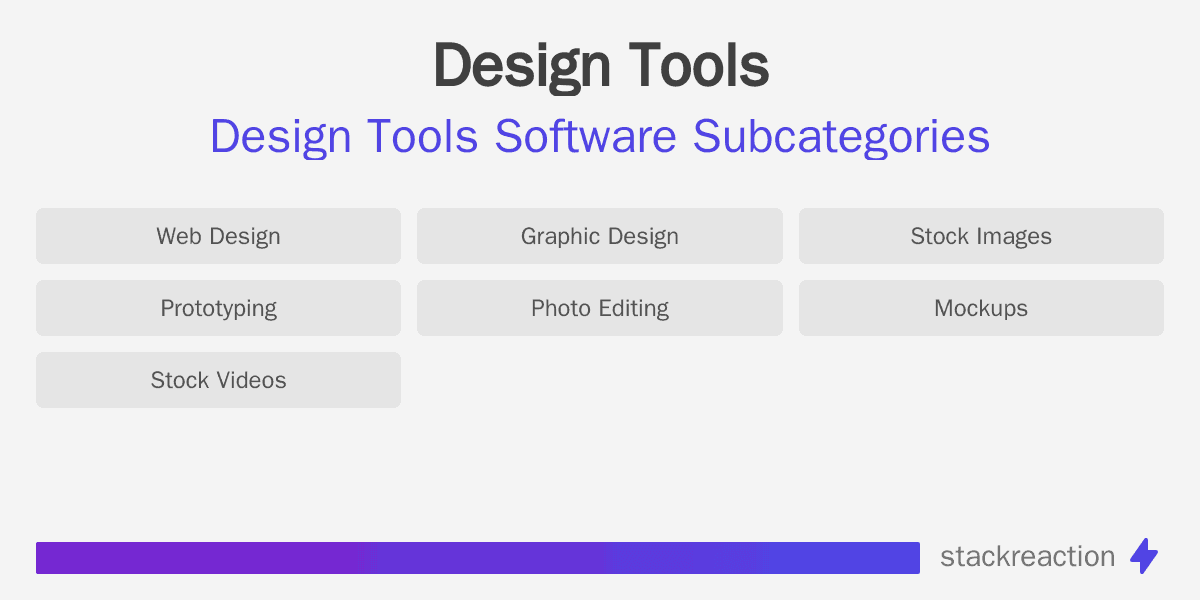This screenshot has height=600, width=1200.
Task: Select the Mockups tile on the right
Action: 981,308
